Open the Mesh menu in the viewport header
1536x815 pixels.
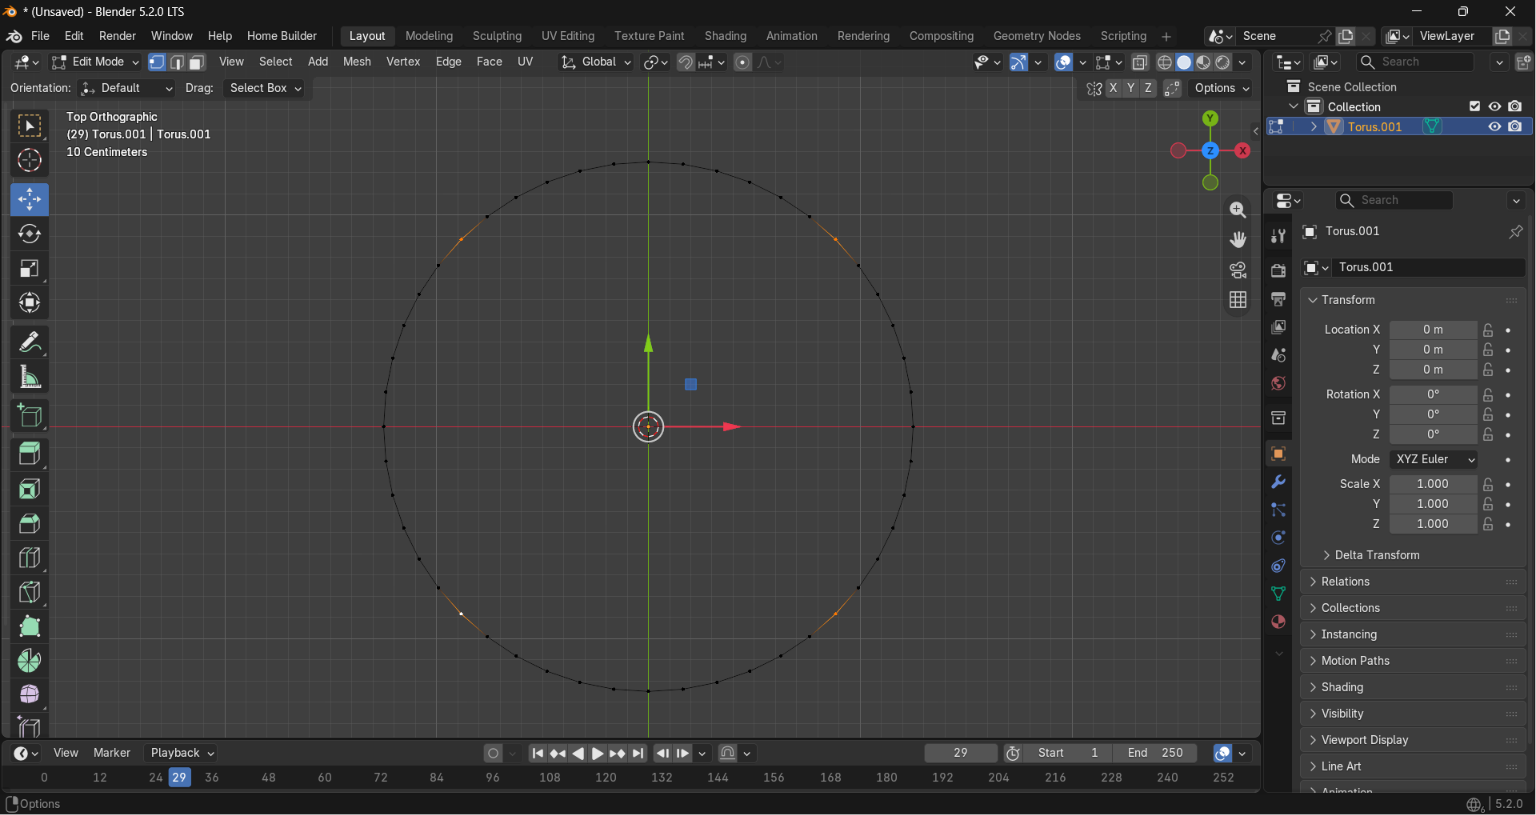[x=357, y=62]
